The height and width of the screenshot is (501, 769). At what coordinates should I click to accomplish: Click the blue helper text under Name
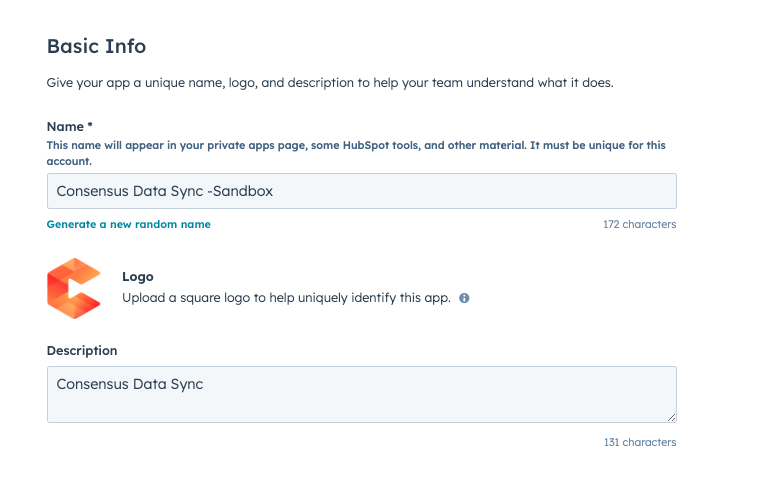pos(356,153)
